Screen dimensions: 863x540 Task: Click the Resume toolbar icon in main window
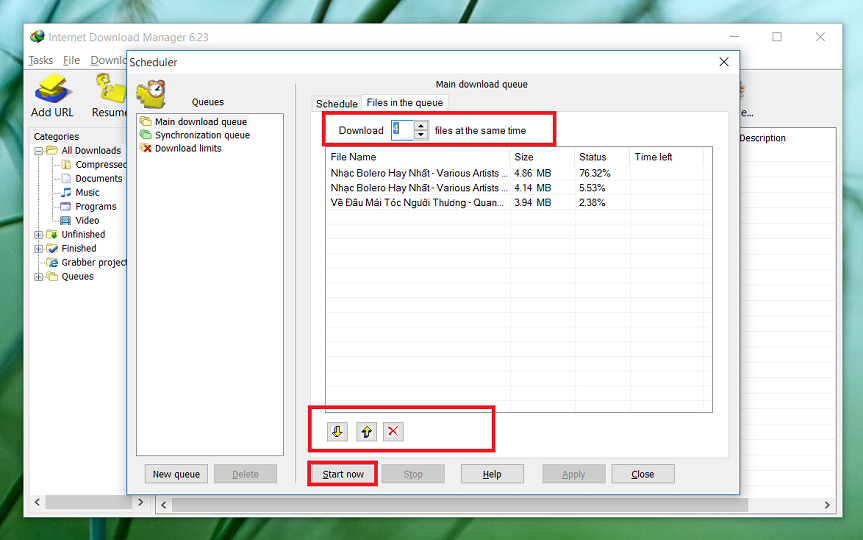pyautogui.click(x=110, y=88)
